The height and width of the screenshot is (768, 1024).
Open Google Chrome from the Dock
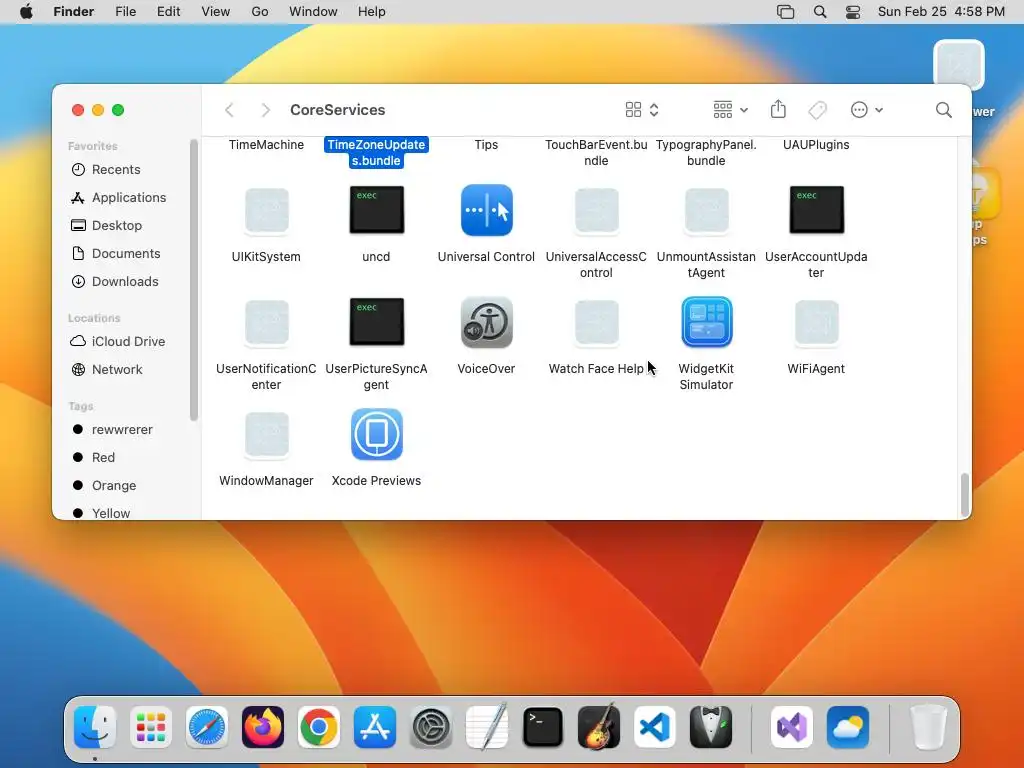319,727
